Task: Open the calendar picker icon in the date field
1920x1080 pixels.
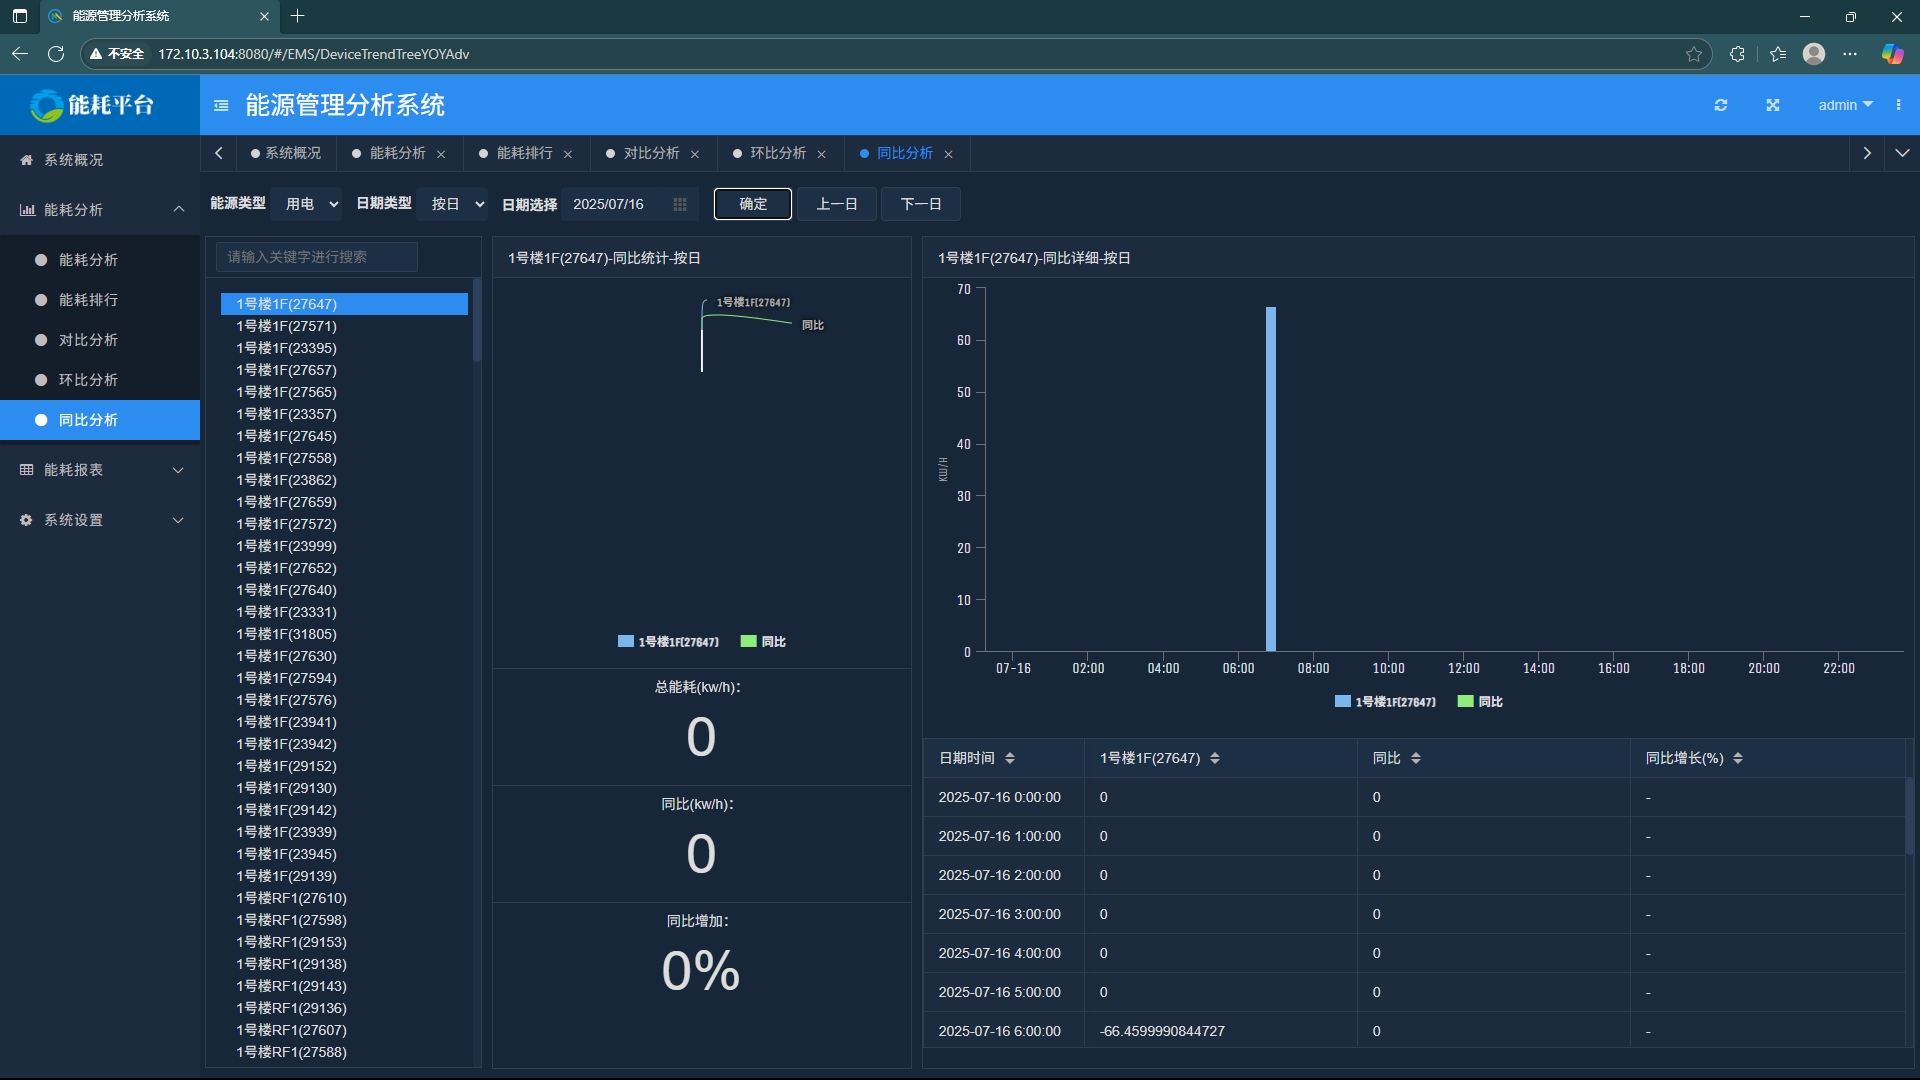Action: (680, 204)
